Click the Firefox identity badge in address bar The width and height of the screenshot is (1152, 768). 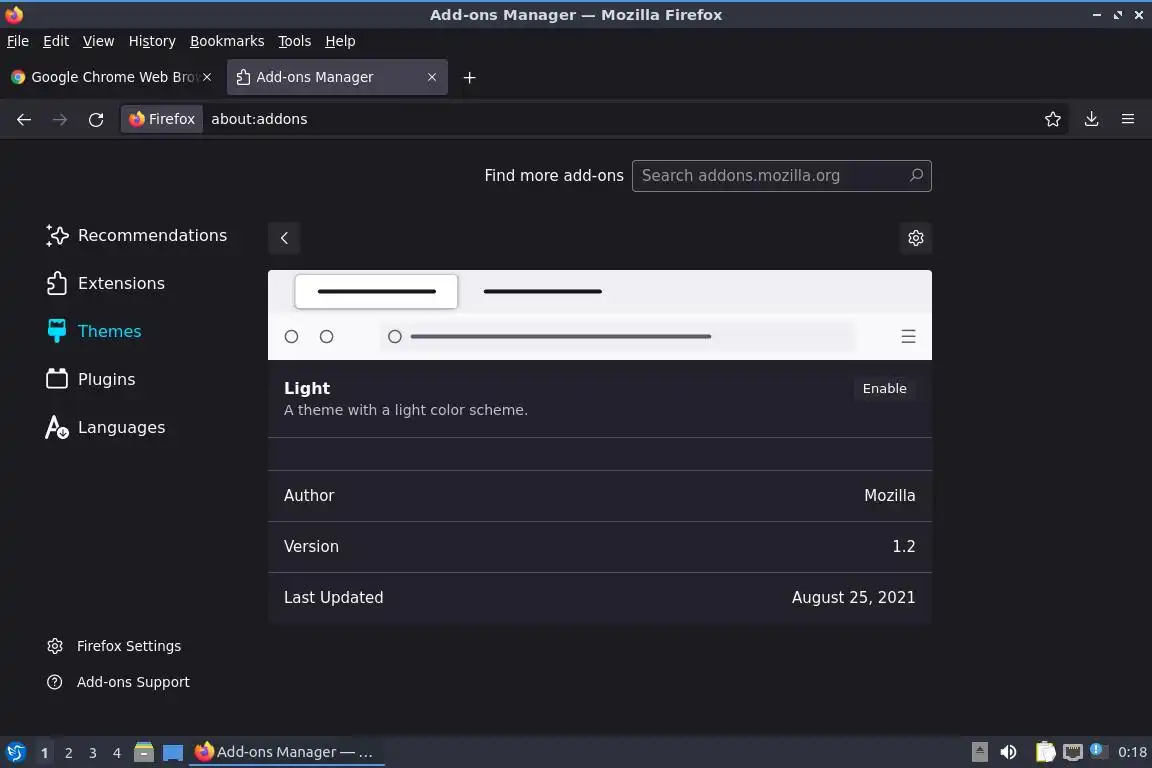pos(162,119)
